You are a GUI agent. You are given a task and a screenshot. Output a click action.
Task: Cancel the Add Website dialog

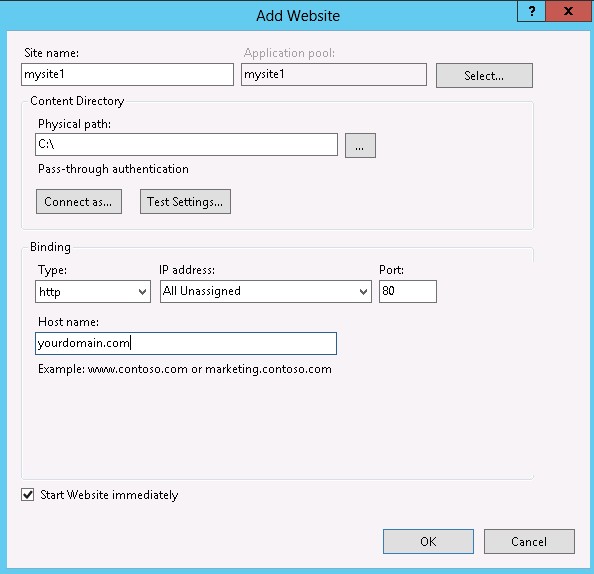tap(529, 541)
